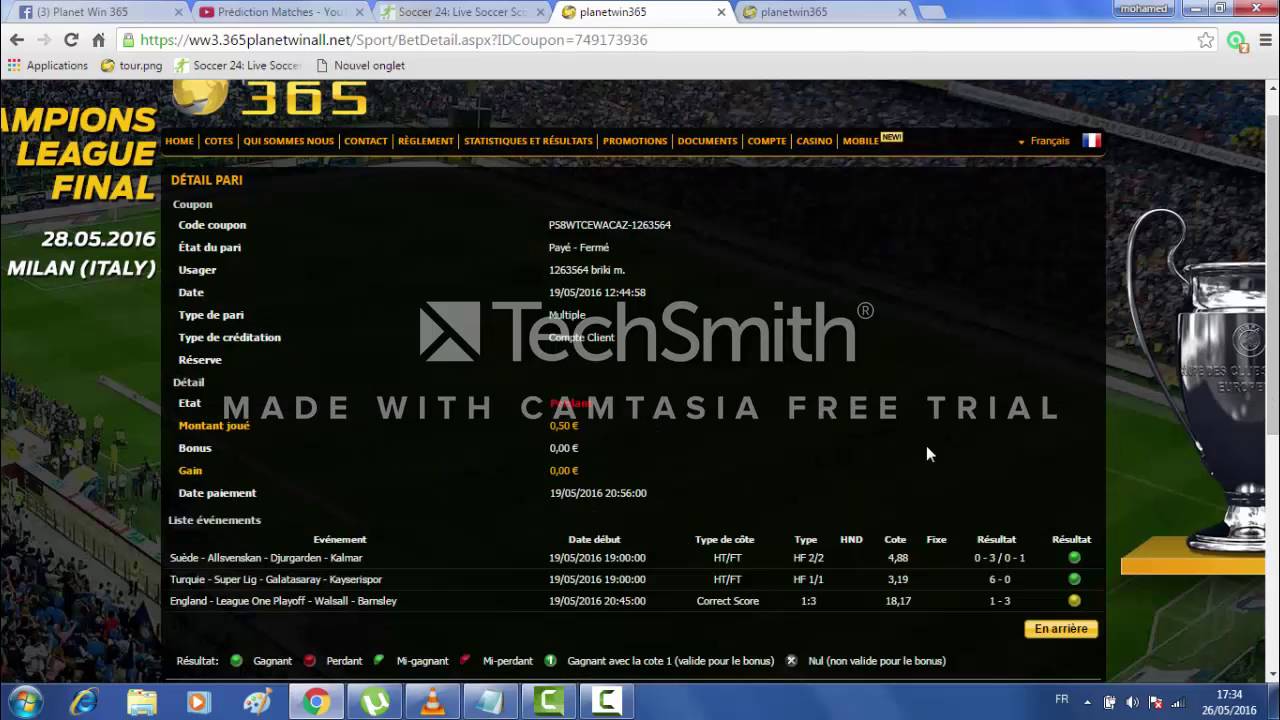Viewport: 1280px width, 720px height.
Task: Open the COMPTE menu item
Action: pos(767,141)
